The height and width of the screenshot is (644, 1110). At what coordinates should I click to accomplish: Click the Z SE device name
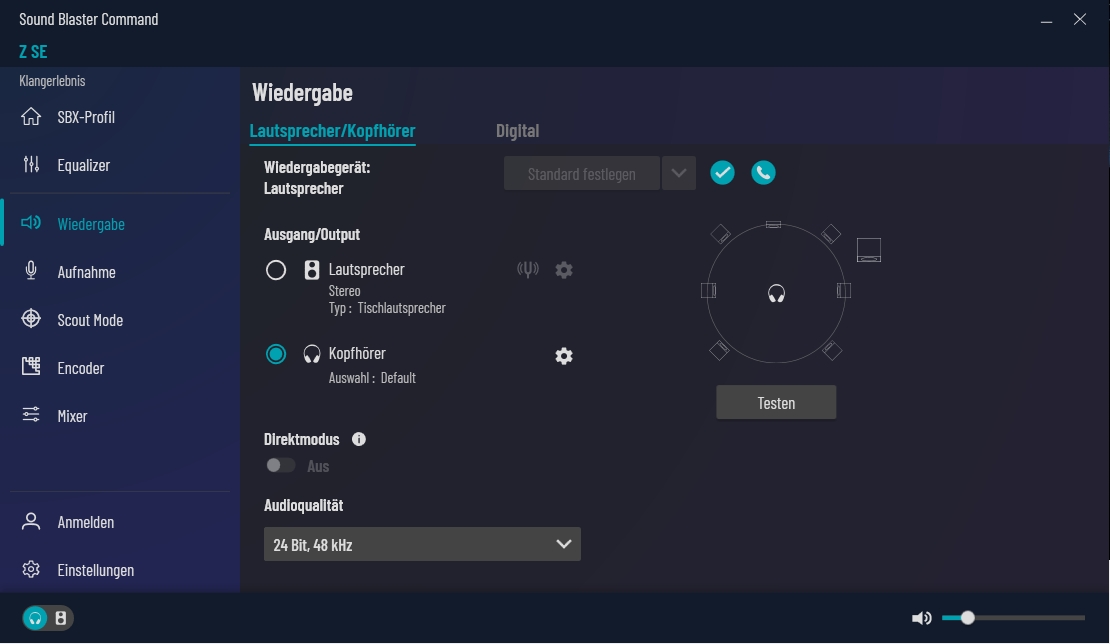point(33,52)
